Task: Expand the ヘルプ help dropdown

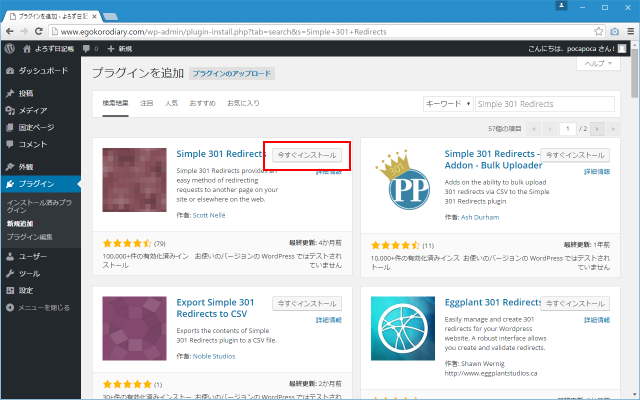Action: [x=600, y=63]
